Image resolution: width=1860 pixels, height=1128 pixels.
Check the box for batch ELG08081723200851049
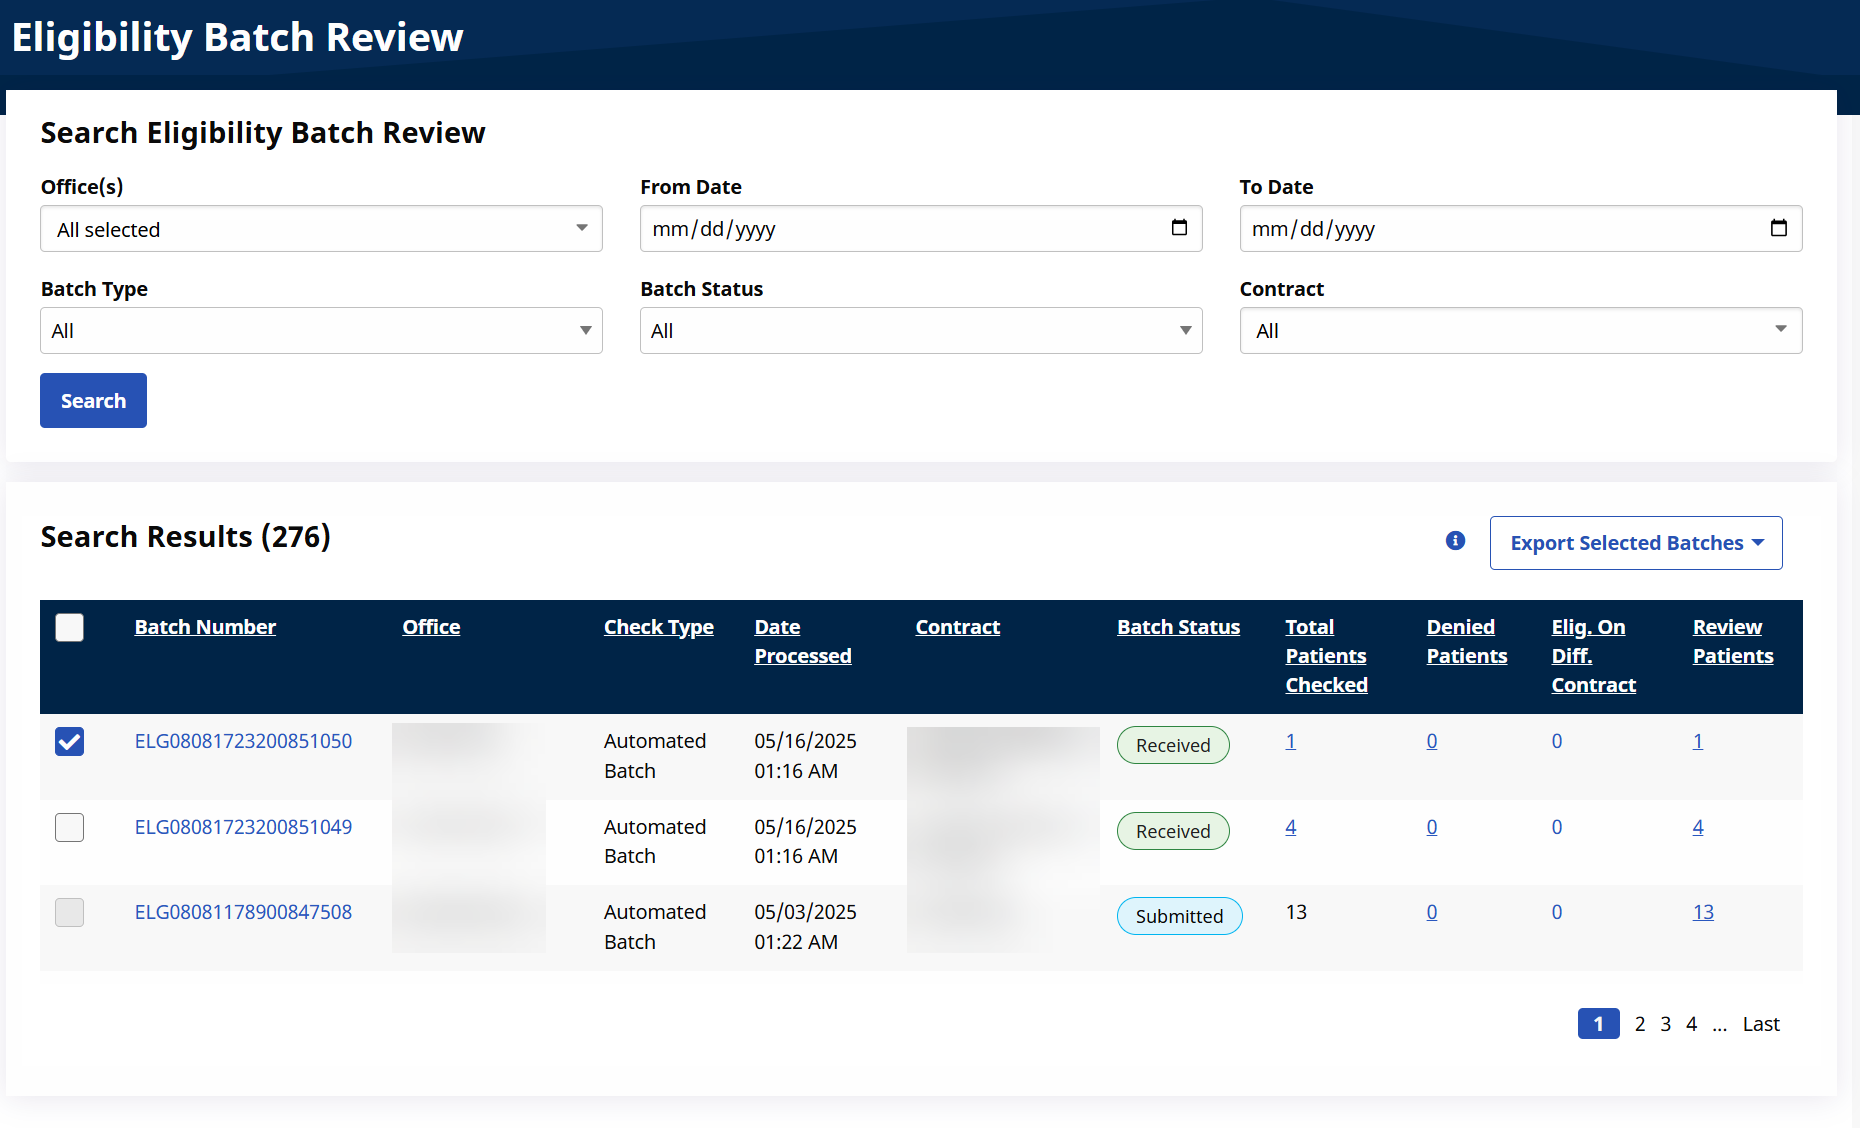(70, 828)
